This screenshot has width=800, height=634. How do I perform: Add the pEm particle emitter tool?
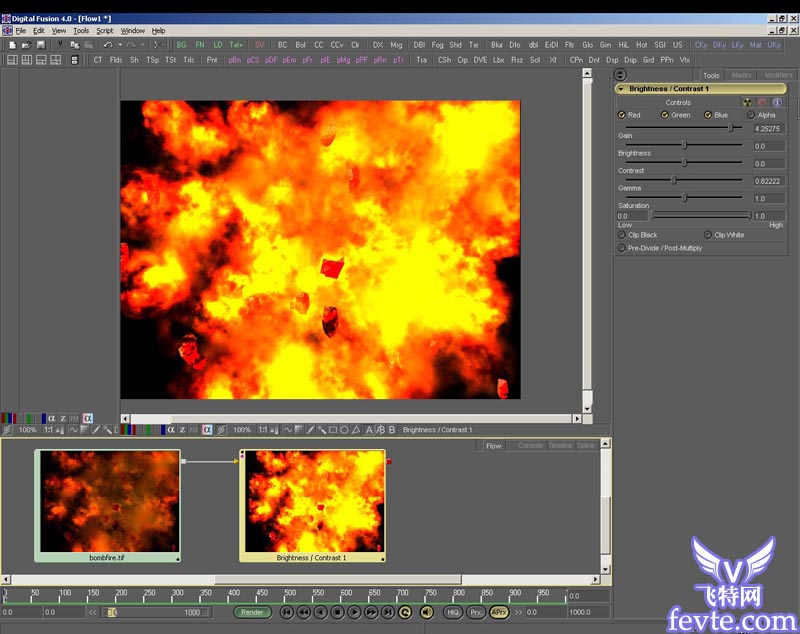(x=289, y=60)
